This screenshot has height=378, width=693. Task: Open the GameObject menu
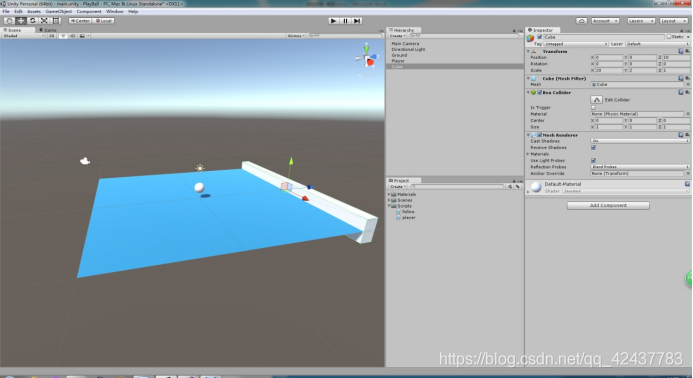click(x=58, y=11)
